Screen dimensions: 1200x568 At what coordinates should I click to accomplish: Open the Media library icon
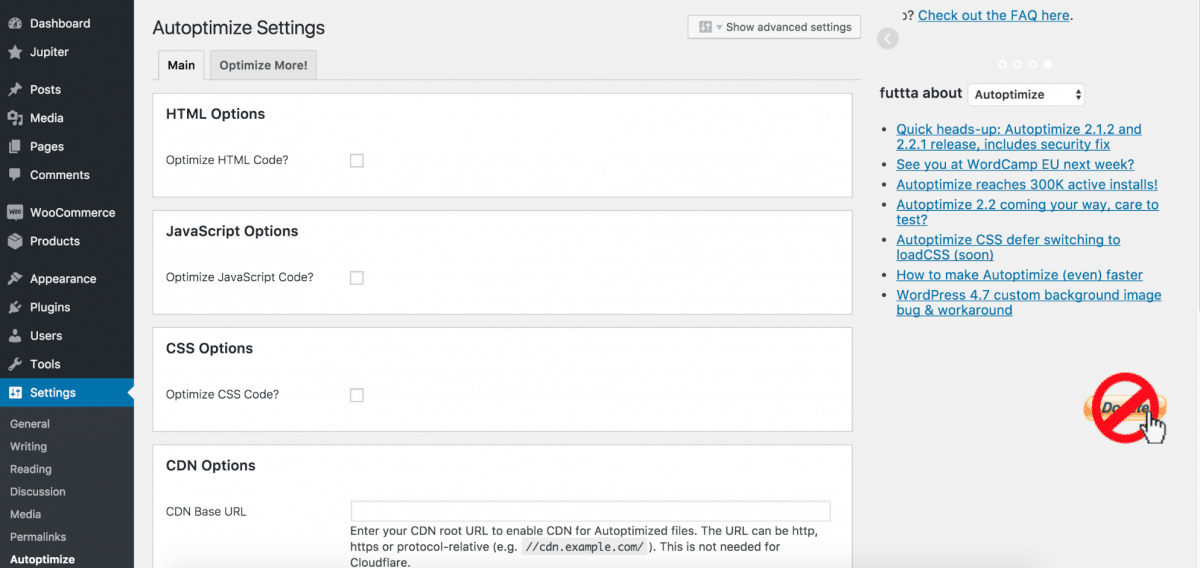(x=15, y=118)
